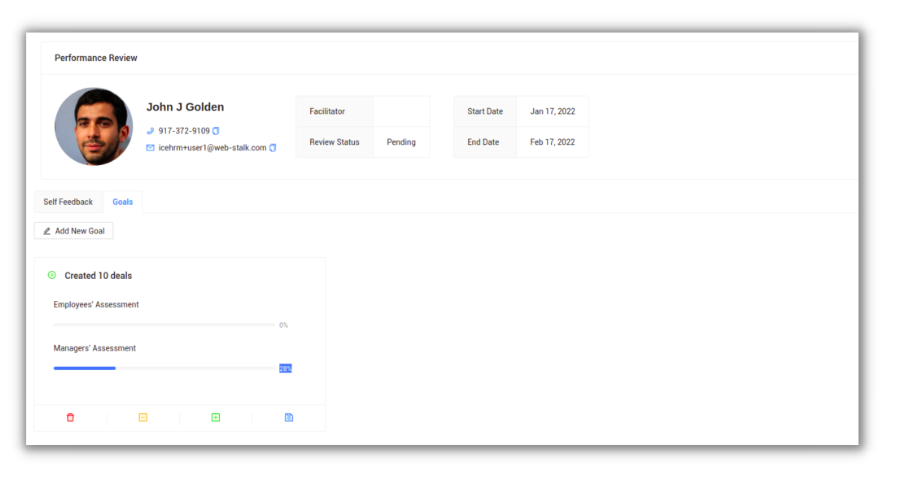Save the goal using the blue disk icon
900x500 pixels.
(289, 417)
